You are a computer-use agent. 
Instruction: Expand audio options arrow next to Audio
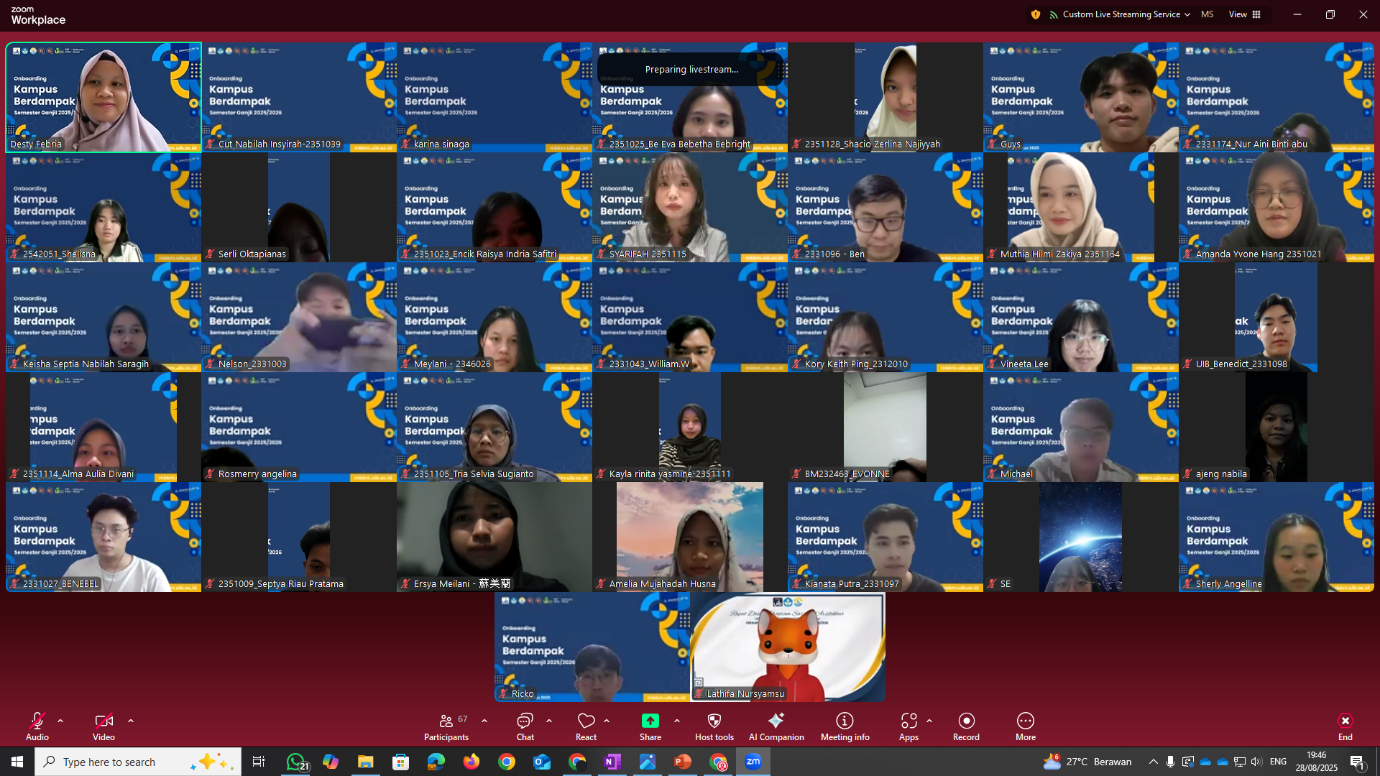click(60, 720)
